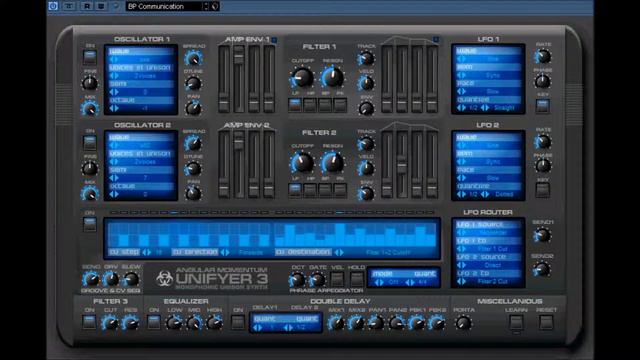Click the Amp Env 2 second fader
Image resolution: width=640 pixels, height=360 pixels.
pos(239,140)
